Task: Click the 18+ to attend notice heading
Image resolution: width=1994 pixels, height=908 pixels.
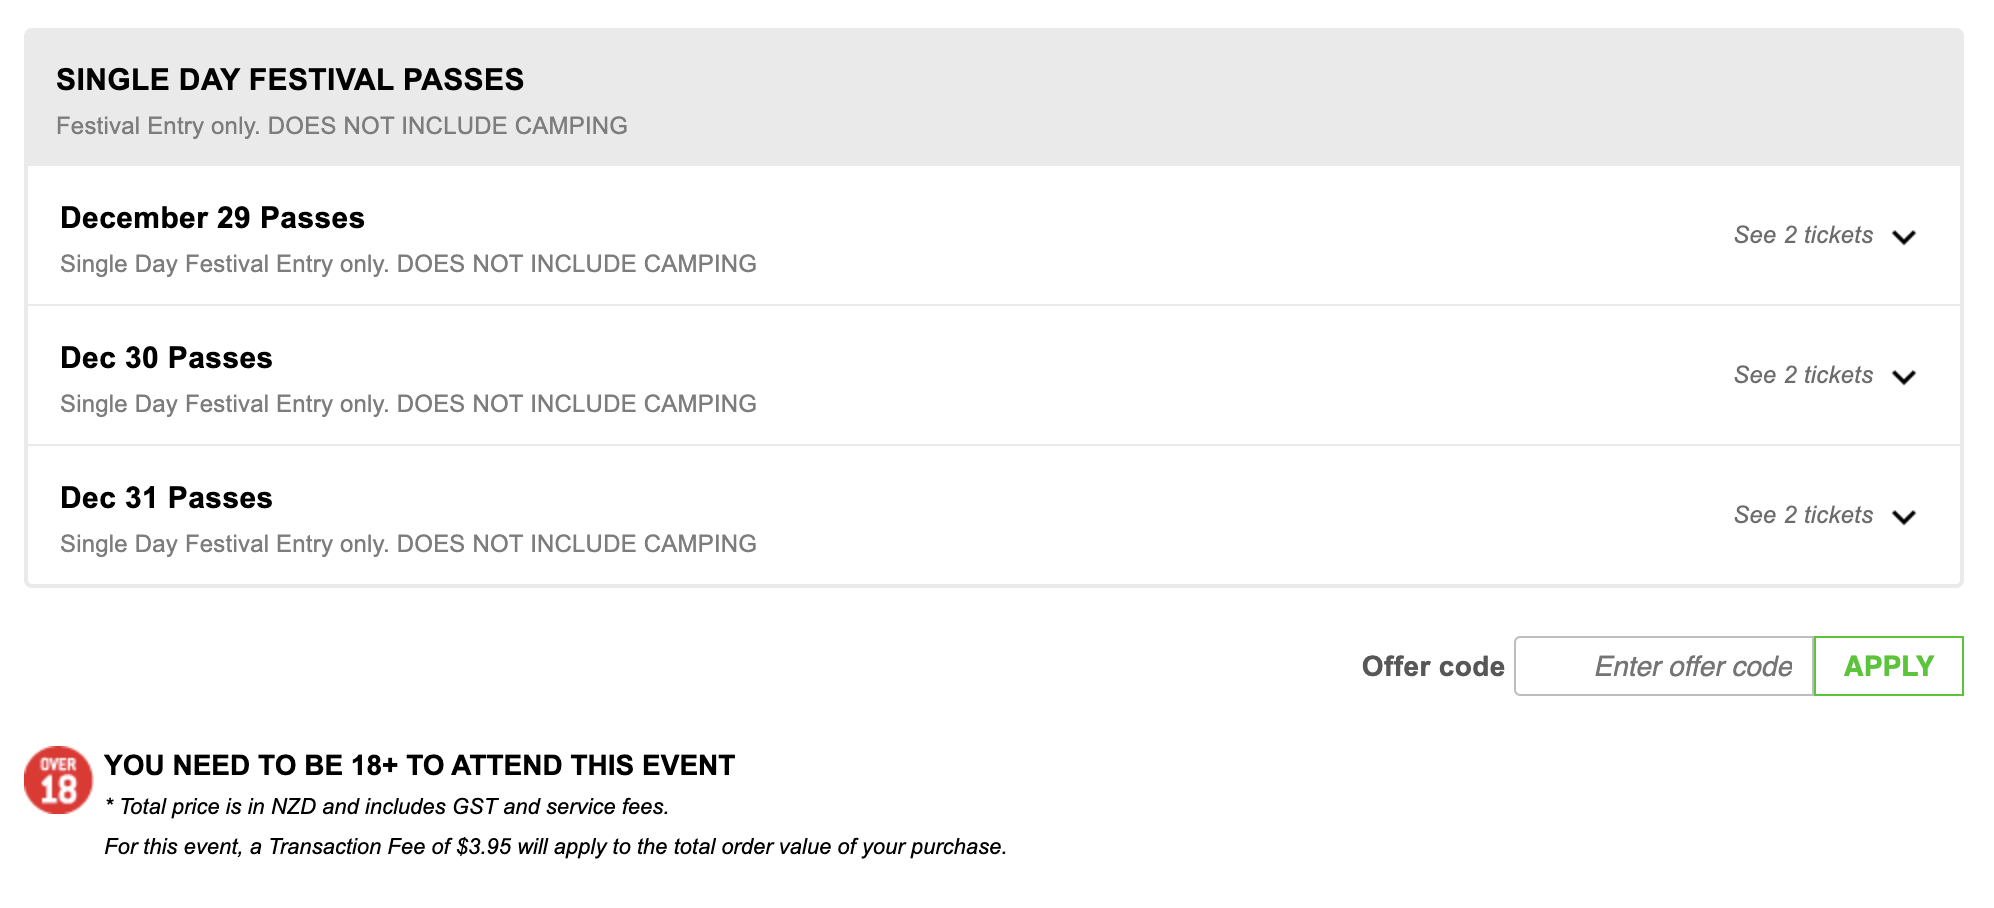Action: point(419,766)
